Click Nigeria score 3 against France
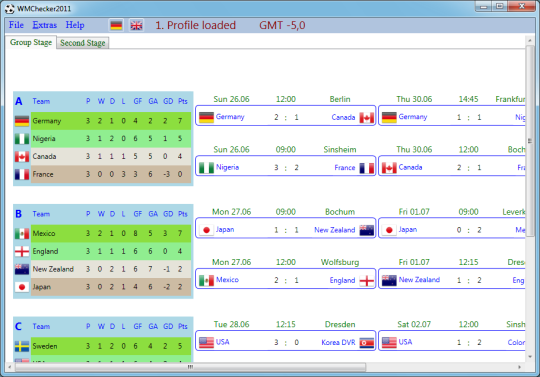 pyautogui.click(x=276, y=168)
